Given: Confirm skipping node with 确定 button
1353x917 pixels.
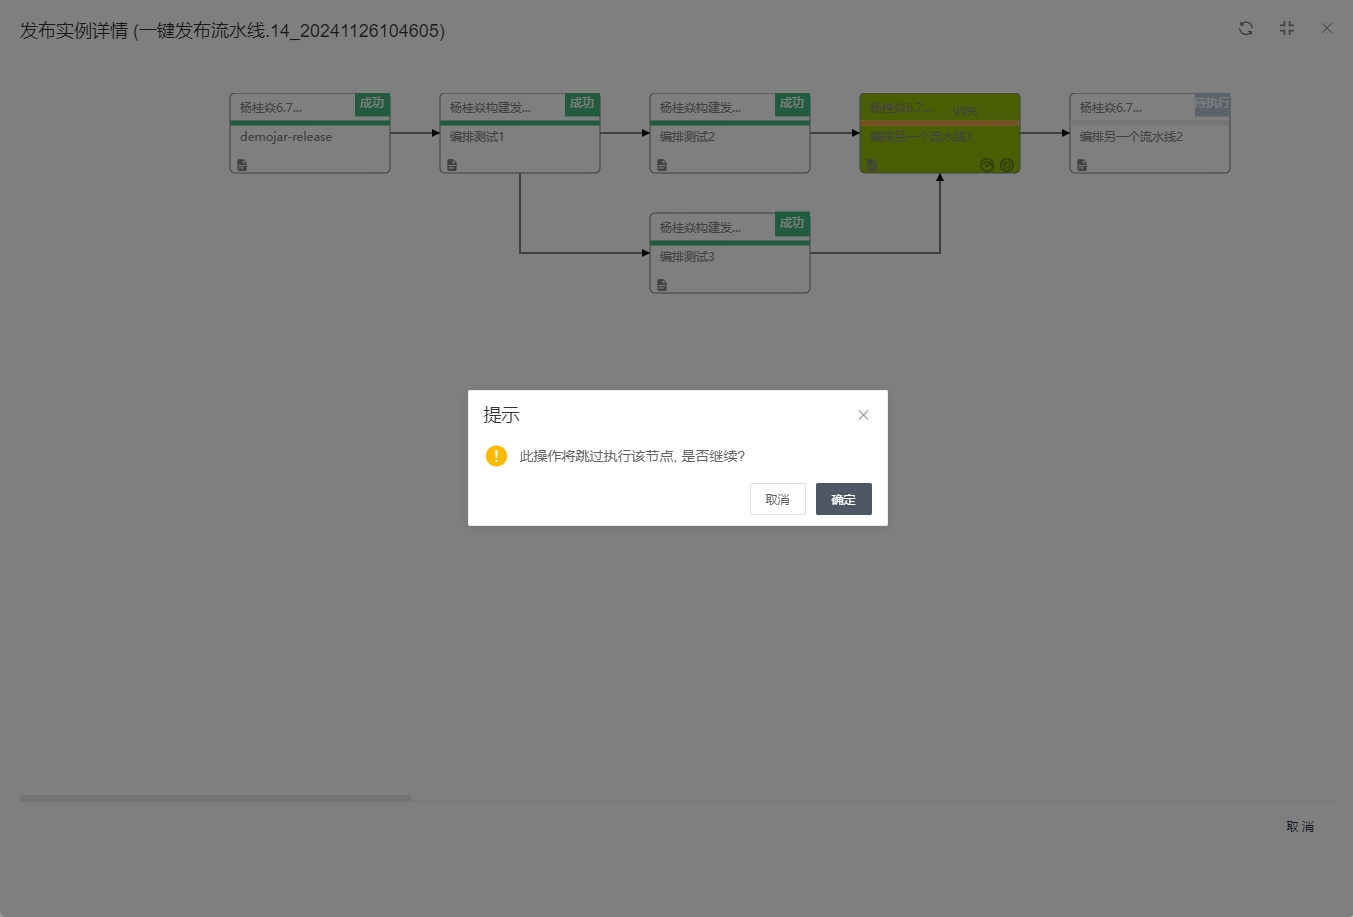Looking at the screenshot, I should (843, 499).
